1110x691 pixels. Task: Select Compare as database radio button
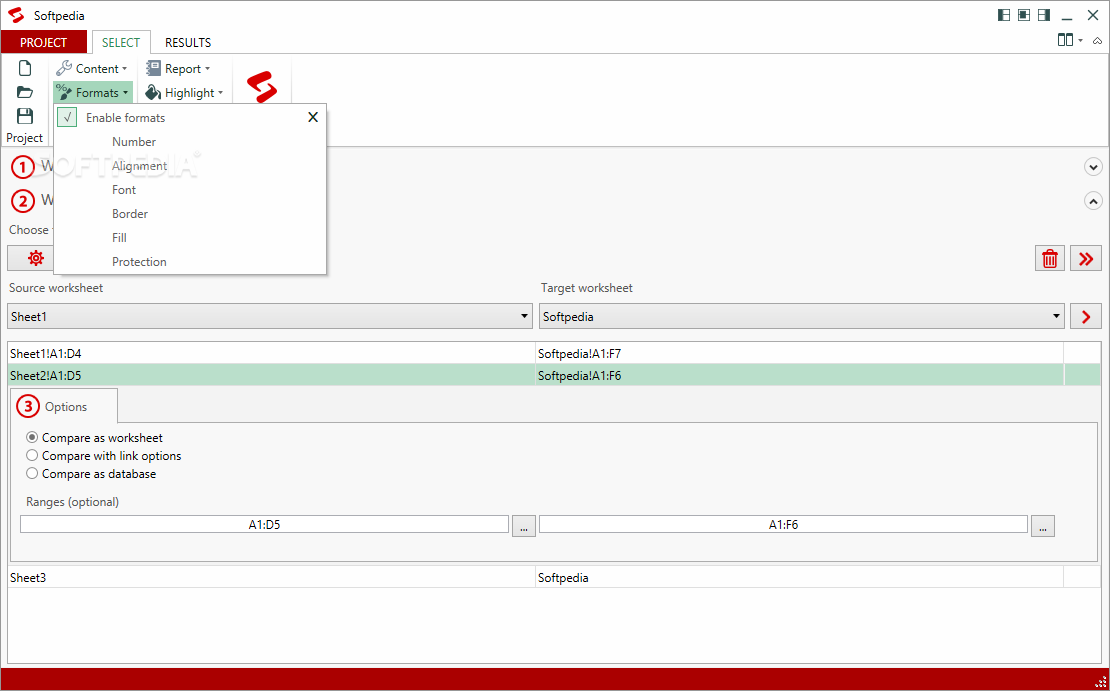point(32,474)
